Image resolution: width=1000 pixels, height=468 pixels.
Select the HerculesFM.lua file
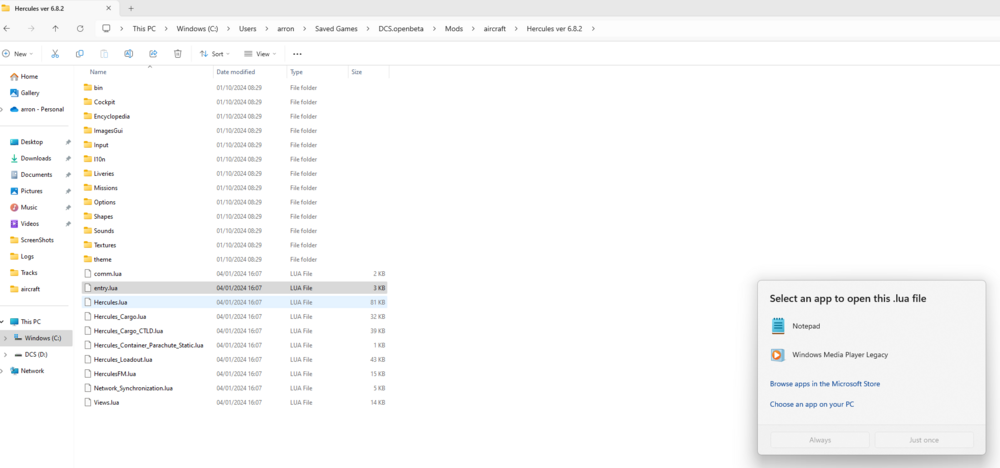(235, 374)
